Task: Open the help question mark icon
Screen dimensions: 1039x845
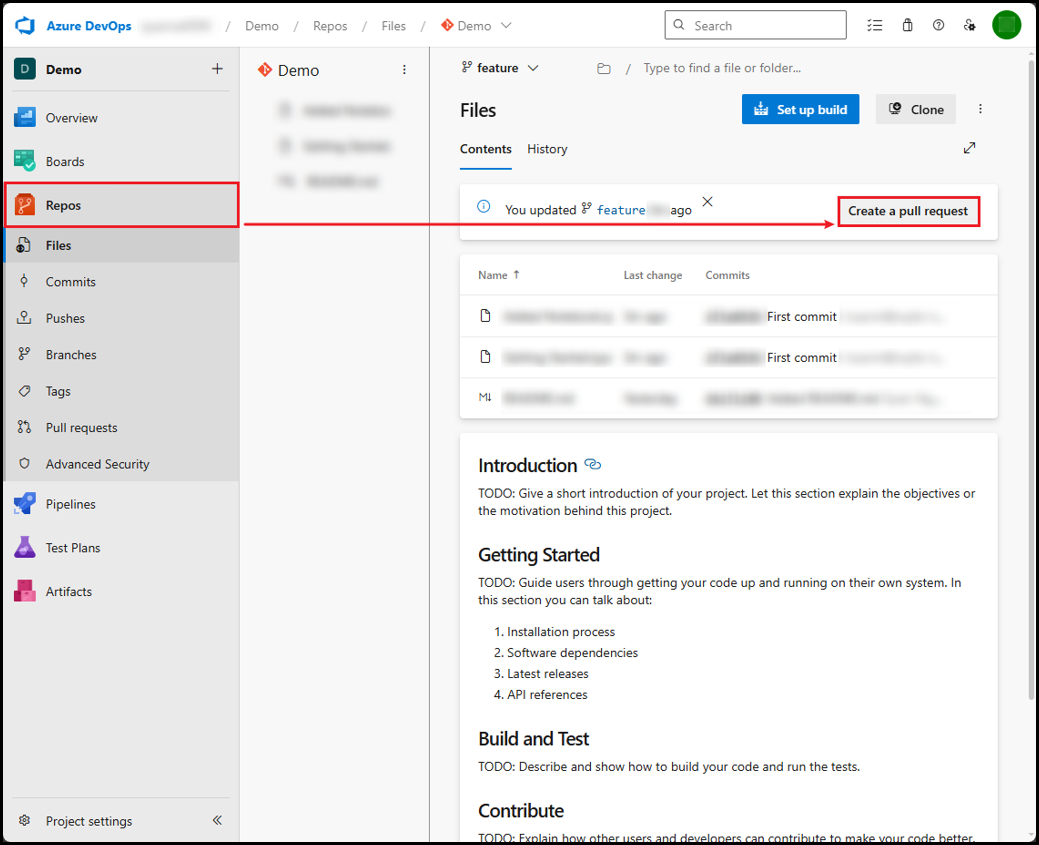Action: 938,26
